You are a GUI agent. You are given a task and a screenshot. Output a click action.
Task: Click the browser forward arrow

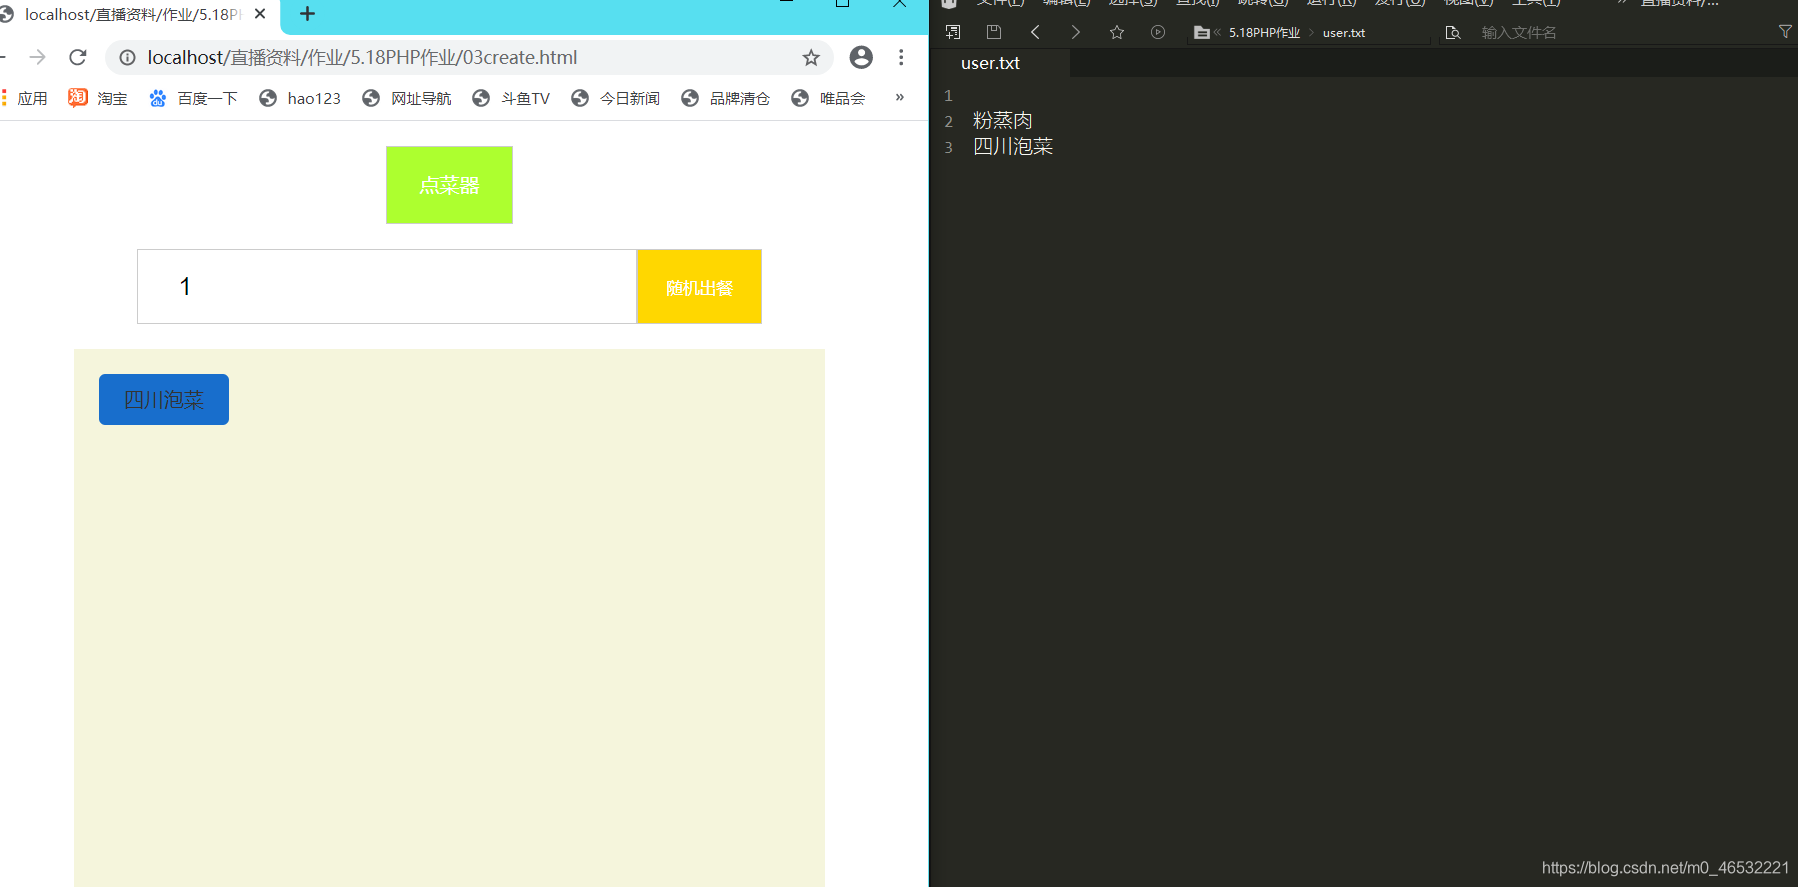38,57
